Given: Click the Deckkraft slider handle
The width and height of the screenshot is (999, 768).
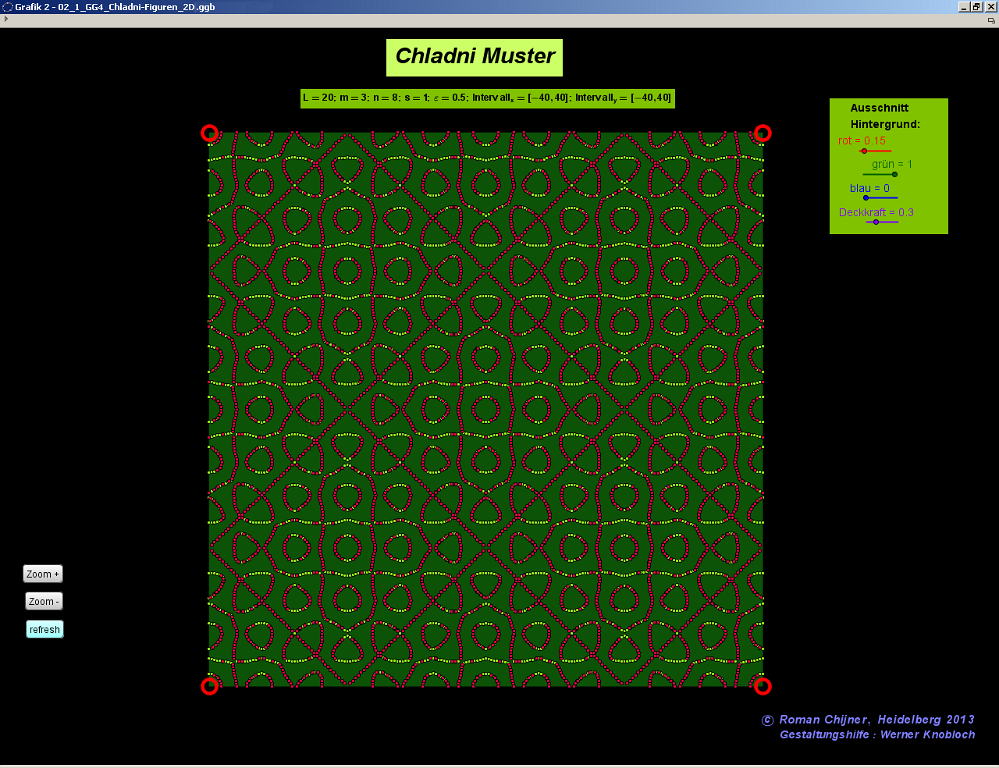Looking at the screenshot, I should (x=876, y=222).
